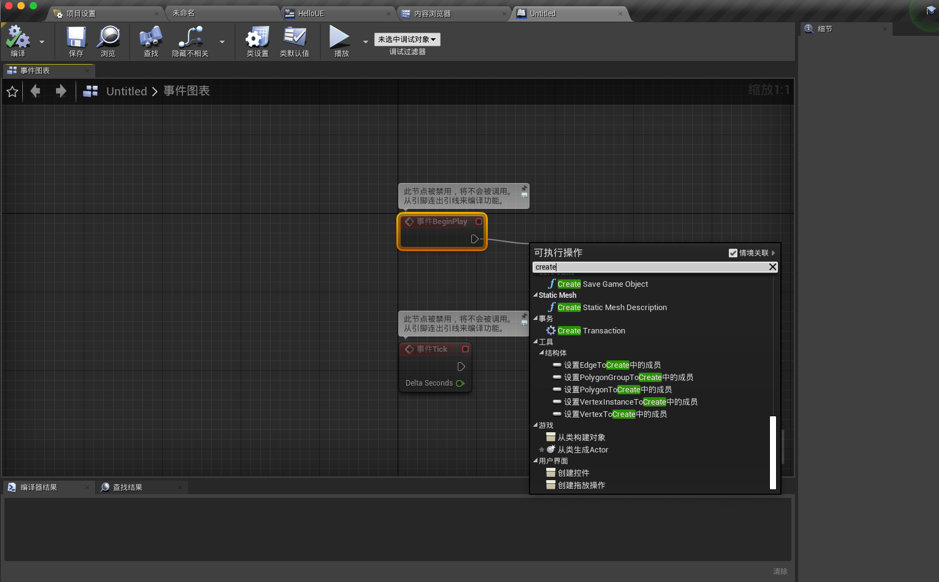Switch to the HelloUE tab
Image resolution: width=939 pixels, height=582 pixels.
(311, 13)
